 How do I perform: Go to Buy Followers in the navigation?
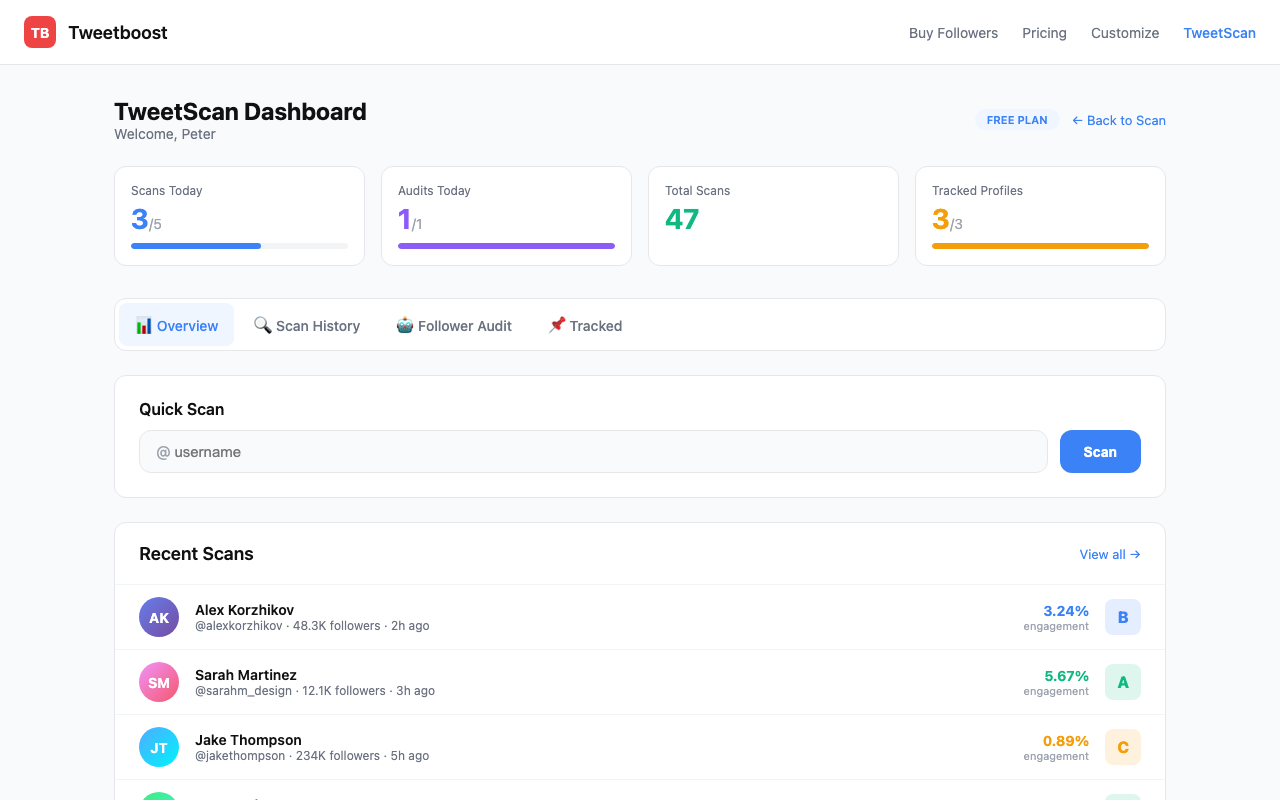(x=953, y=33)
